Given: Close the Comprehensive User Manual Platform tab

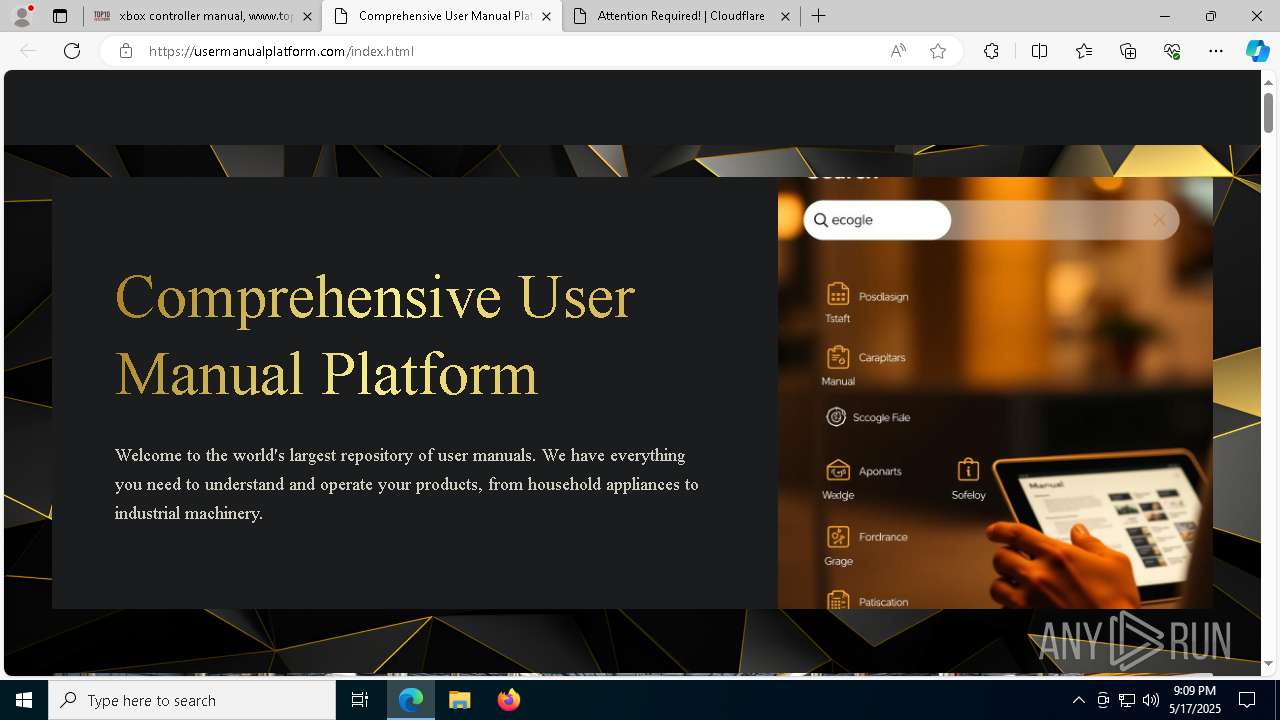Looking at the screenshot, I should (x=546, y=16).
